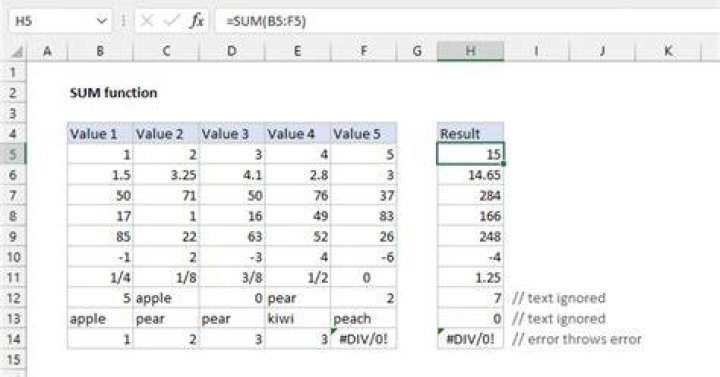Screen dimensions: 720x377
Task: Select column K header
Action: pos(668,51)
